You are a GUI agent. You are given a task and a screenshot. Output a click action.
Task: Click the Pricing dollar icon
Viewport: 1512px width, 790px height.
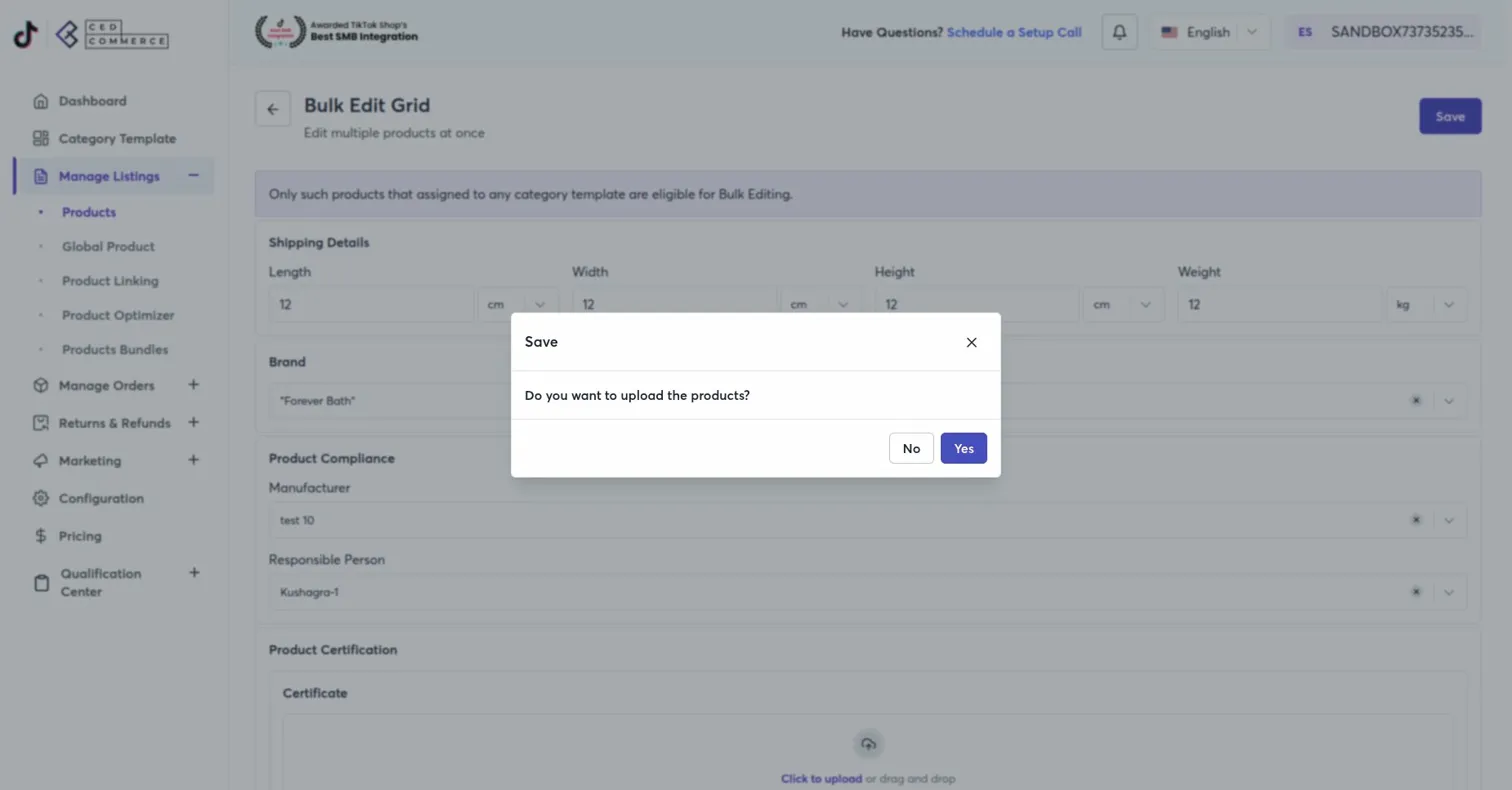click(40, 536)
